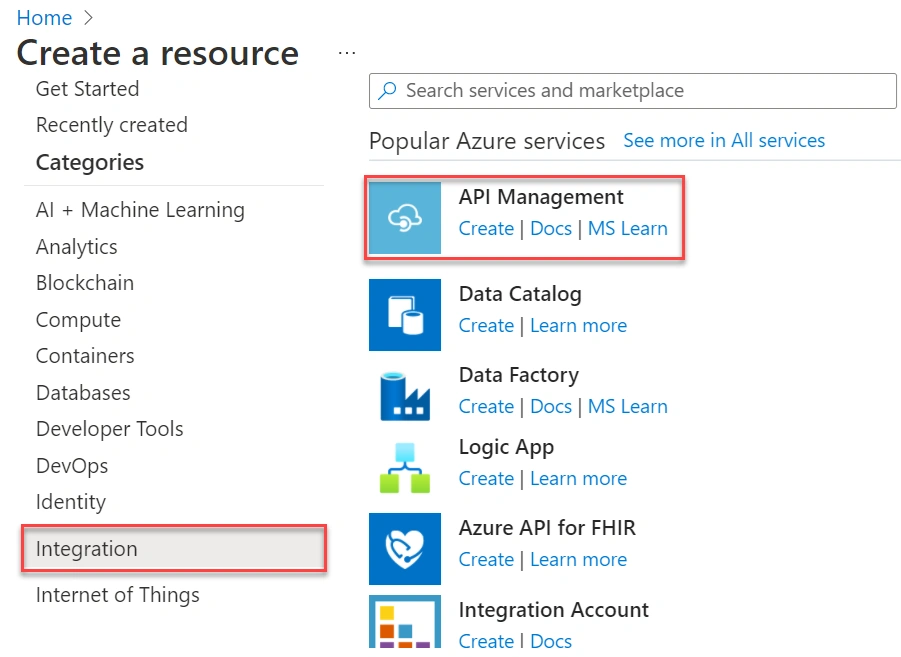Select Recently created in the sidebar
The image size is (901, 657).
pyautogui.click(x=111, y=125)
